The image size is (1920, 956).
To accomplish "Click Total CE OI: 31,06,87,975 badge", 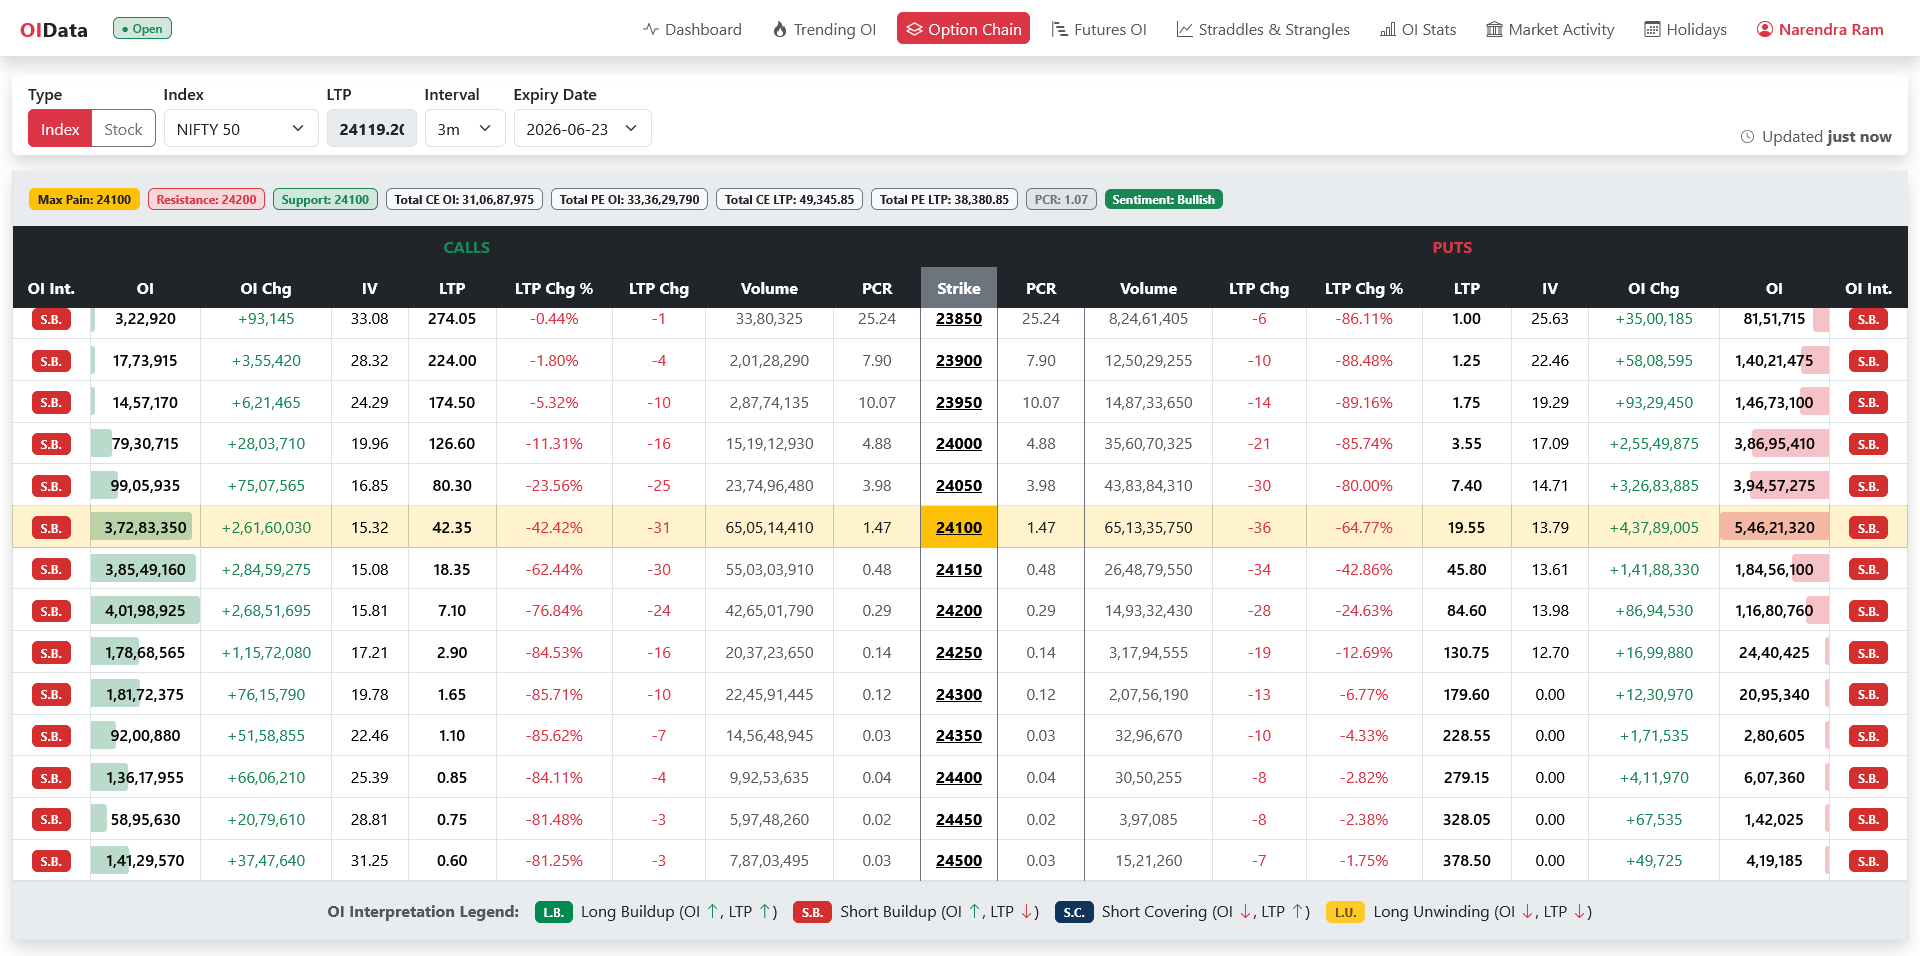I will [x=464, y=200].
